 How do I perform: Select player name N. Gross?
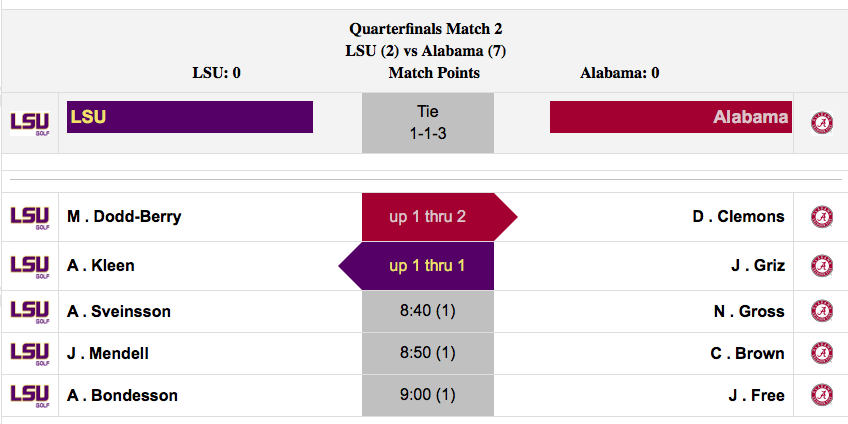(x=749, y=312)
